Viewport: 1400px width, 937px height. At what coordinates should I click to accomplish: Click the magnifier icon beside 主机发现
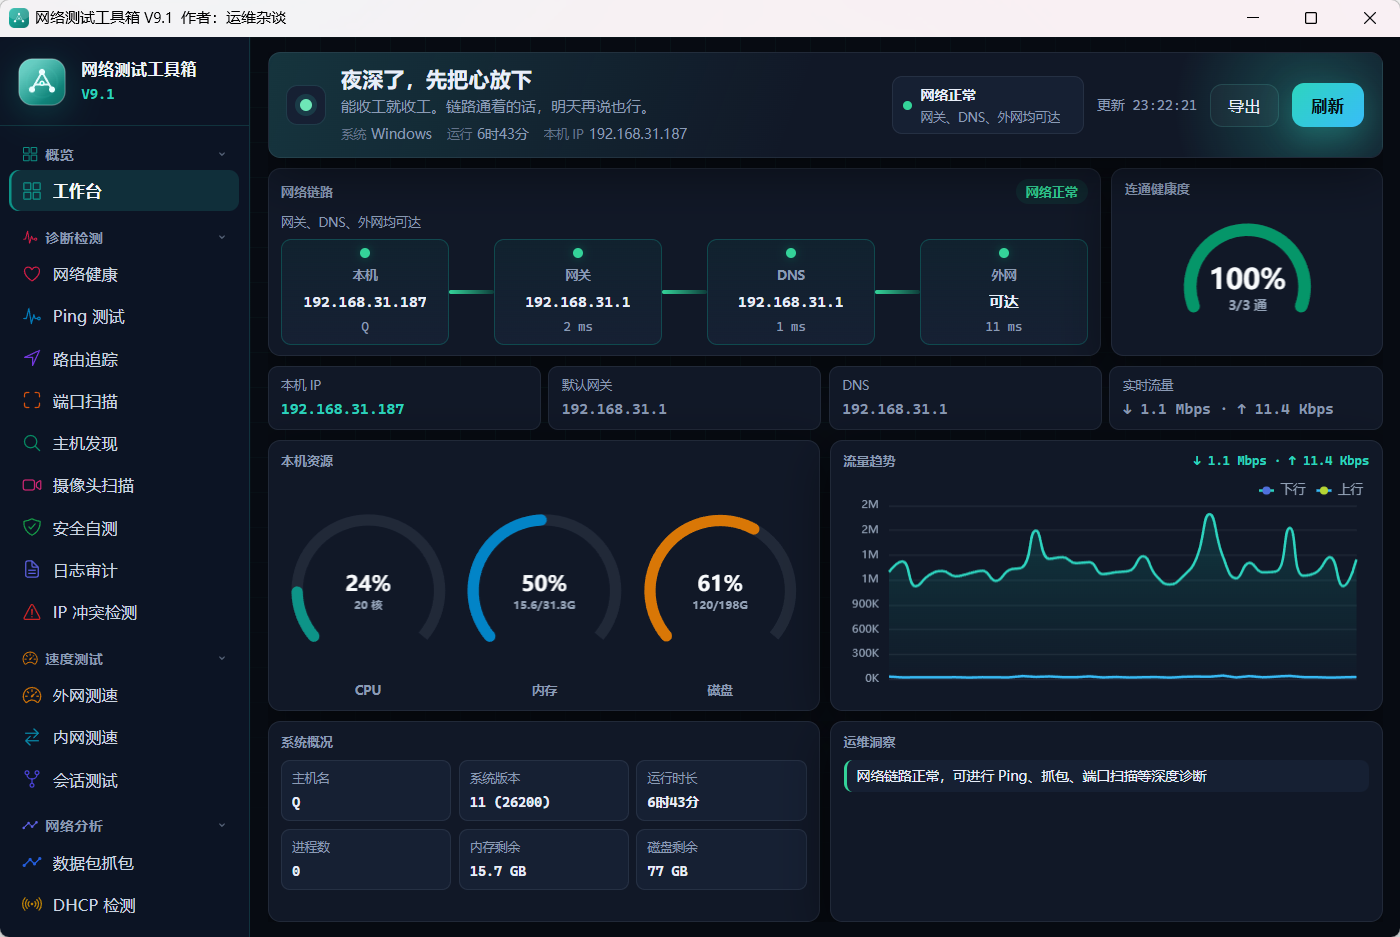(x=32, y=443)
